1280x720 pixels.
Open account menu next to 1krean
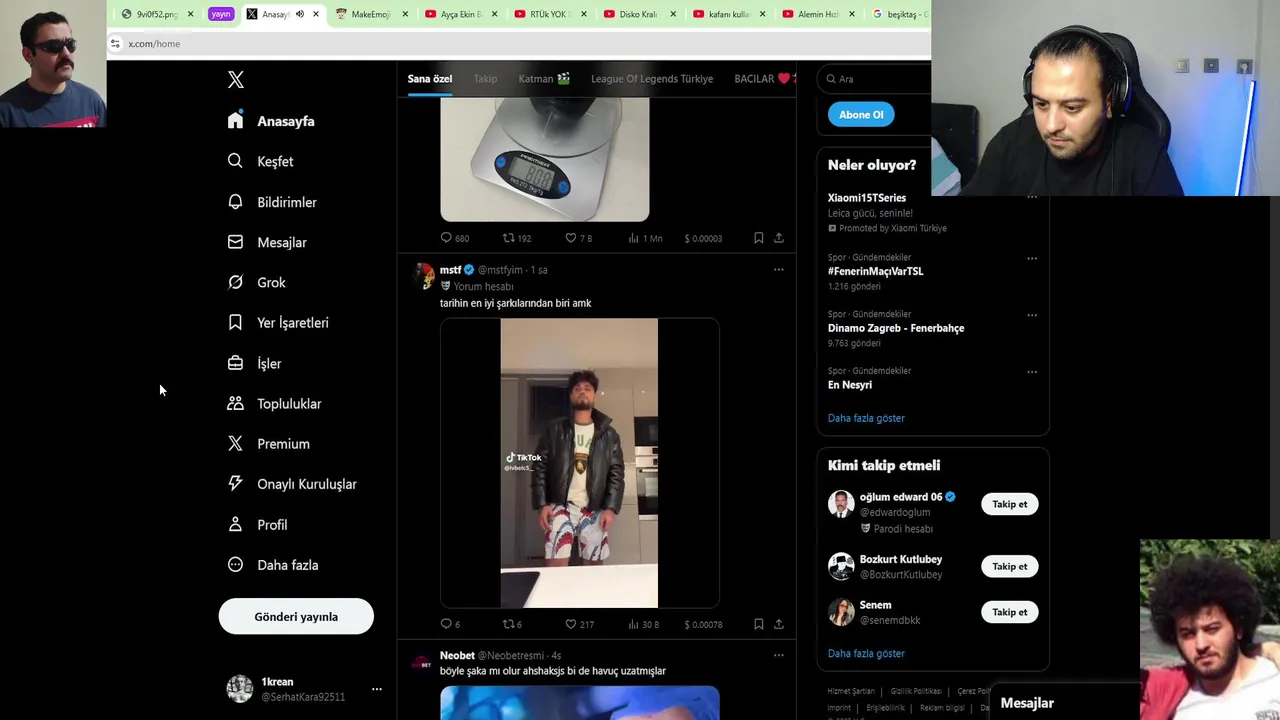[x=377, y=689]
